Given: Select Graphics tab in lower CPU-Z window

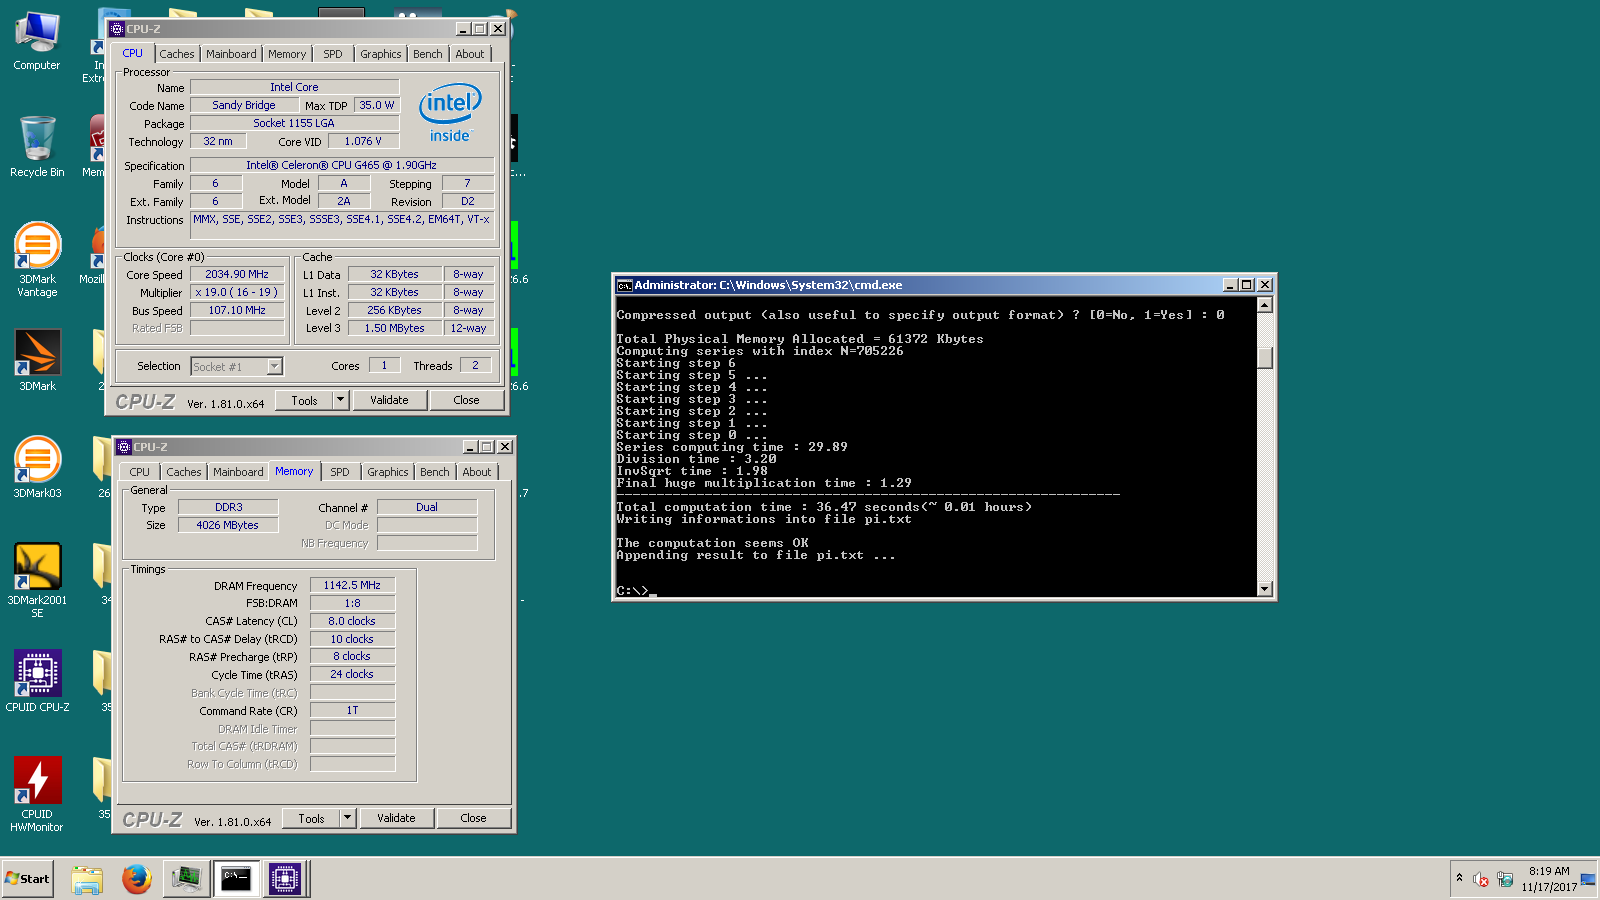Looking at the screenshot, I should (388, 472).
